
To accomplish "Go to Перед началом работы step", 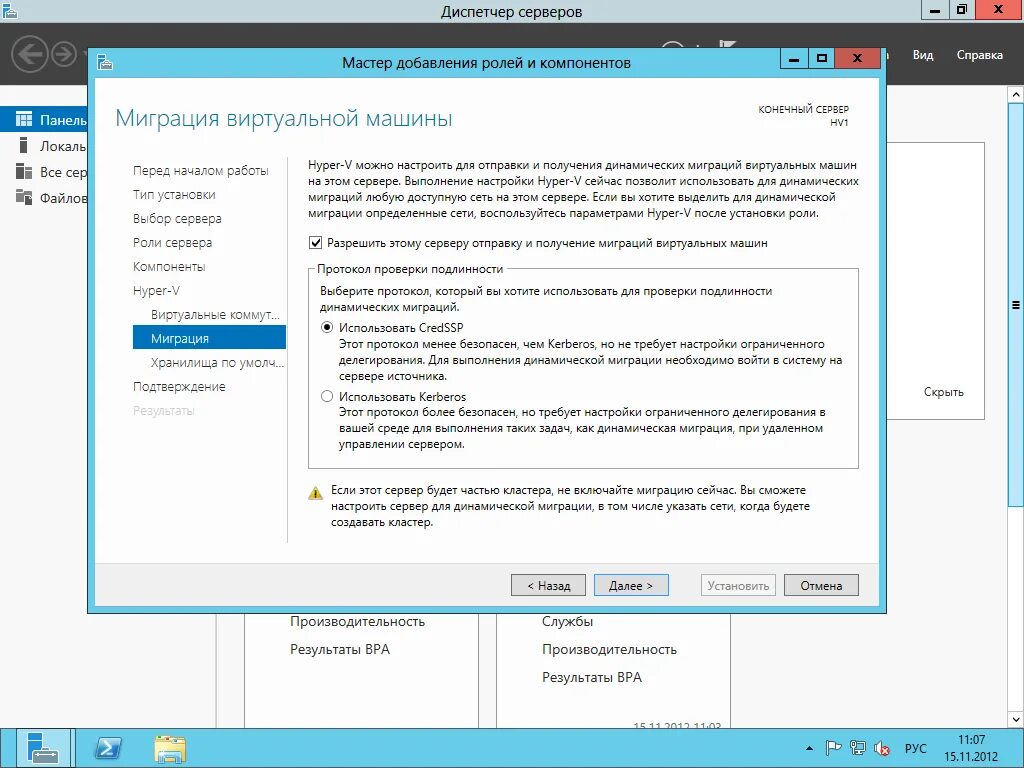I will pyautogui.click(x=200, y=170).
